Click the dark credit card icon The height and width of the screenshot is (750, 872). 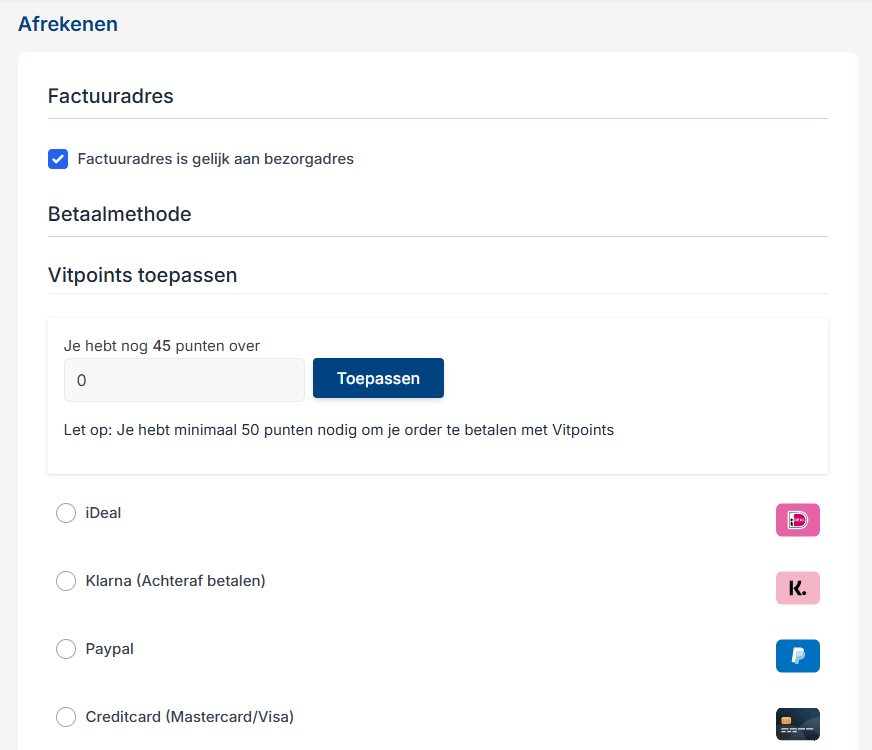click(797, 724)
